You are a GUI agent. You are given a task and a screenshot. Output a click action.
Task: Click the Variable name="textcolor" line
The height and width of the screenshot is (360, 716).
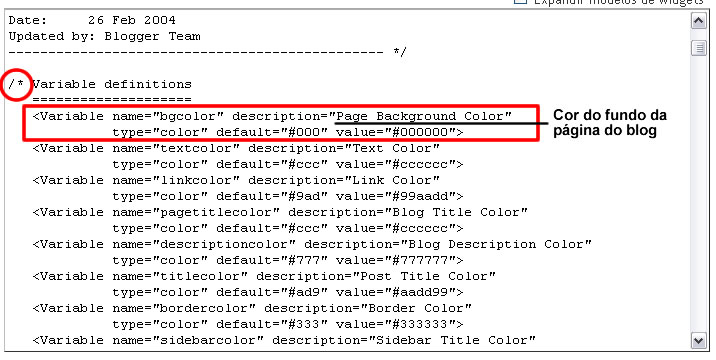point(236,148)
